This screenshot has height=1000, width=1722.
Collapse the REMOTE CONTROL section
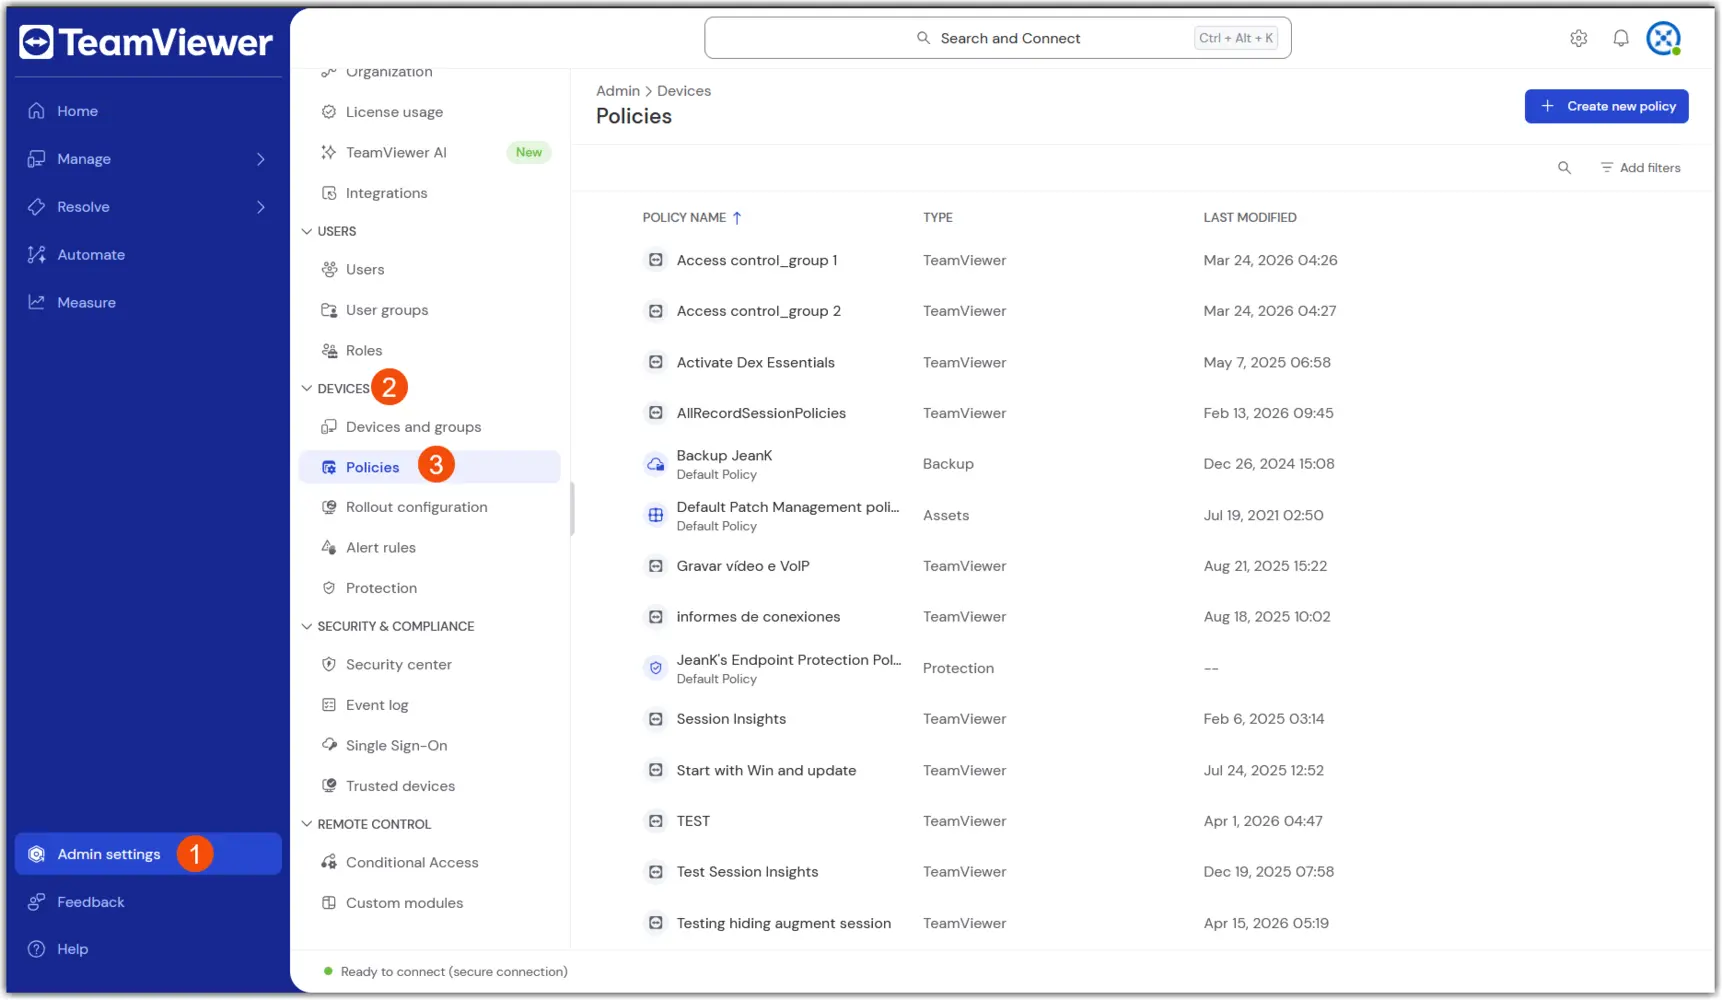click(307, 824)
